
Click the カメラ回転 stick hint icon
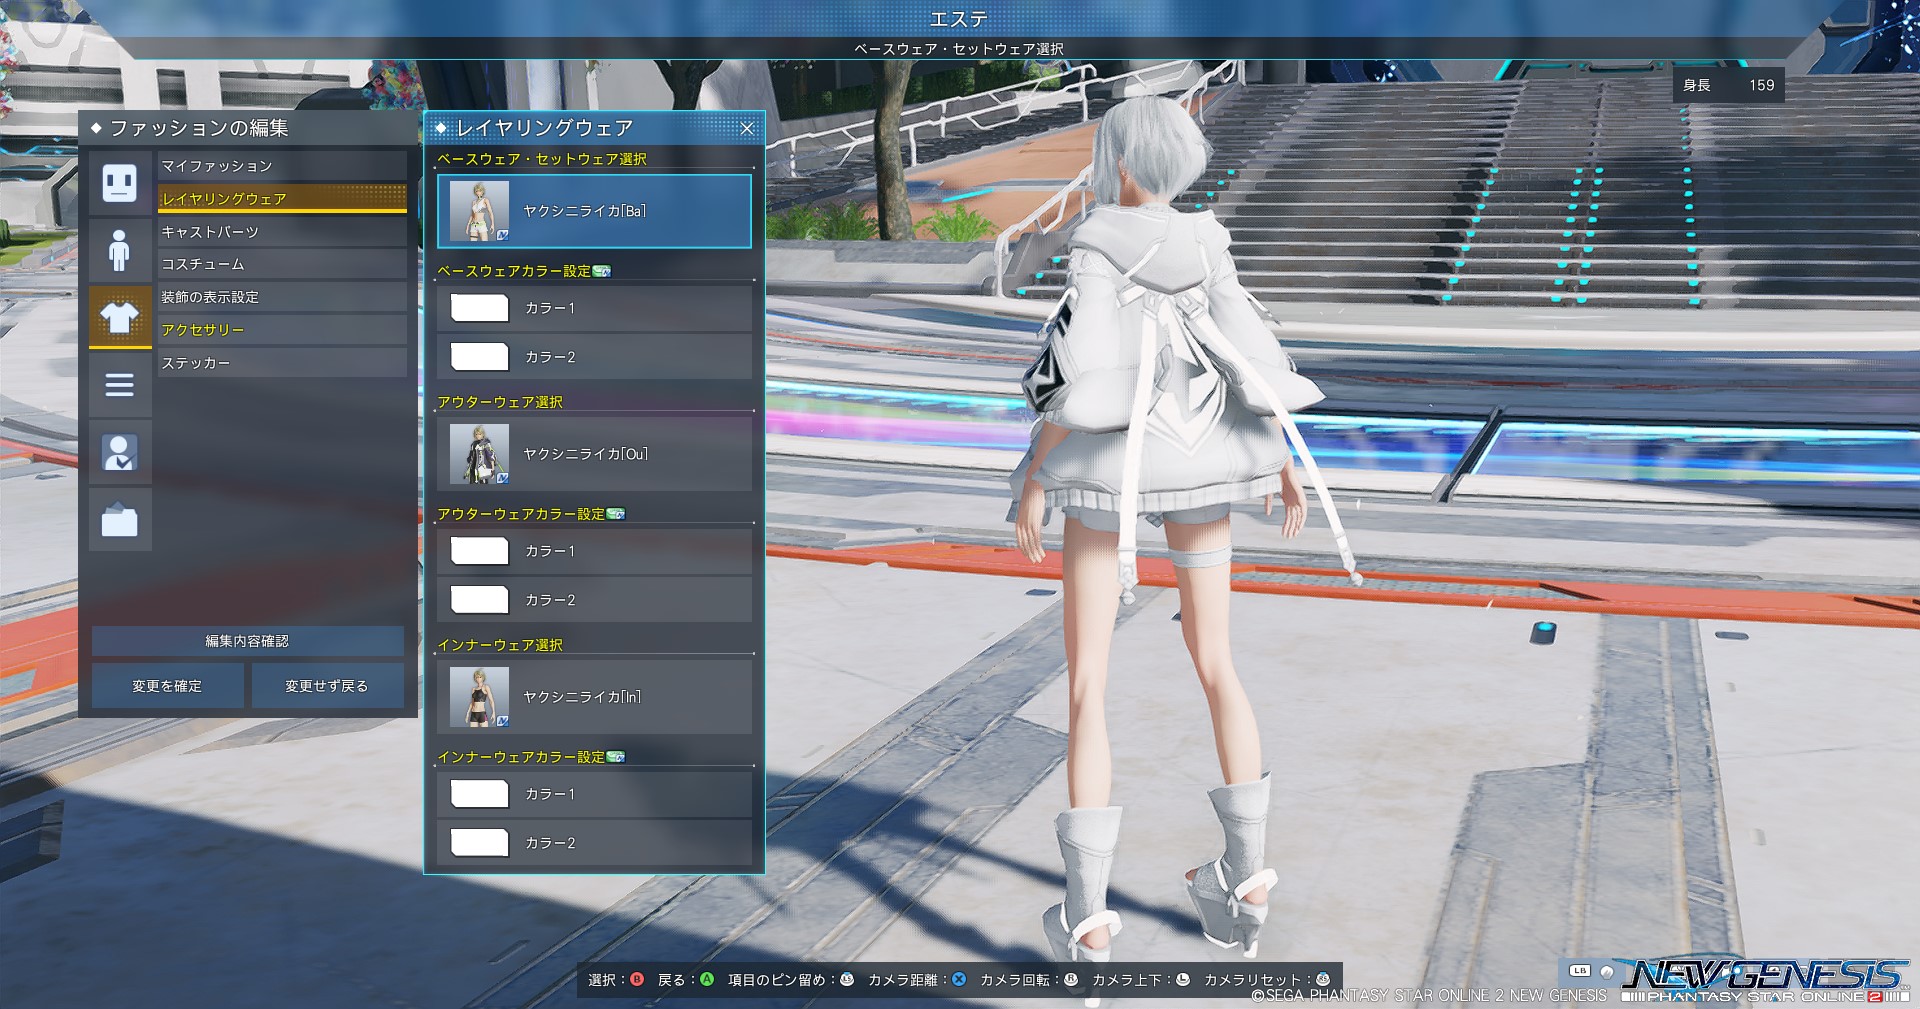pos(1071,980)
